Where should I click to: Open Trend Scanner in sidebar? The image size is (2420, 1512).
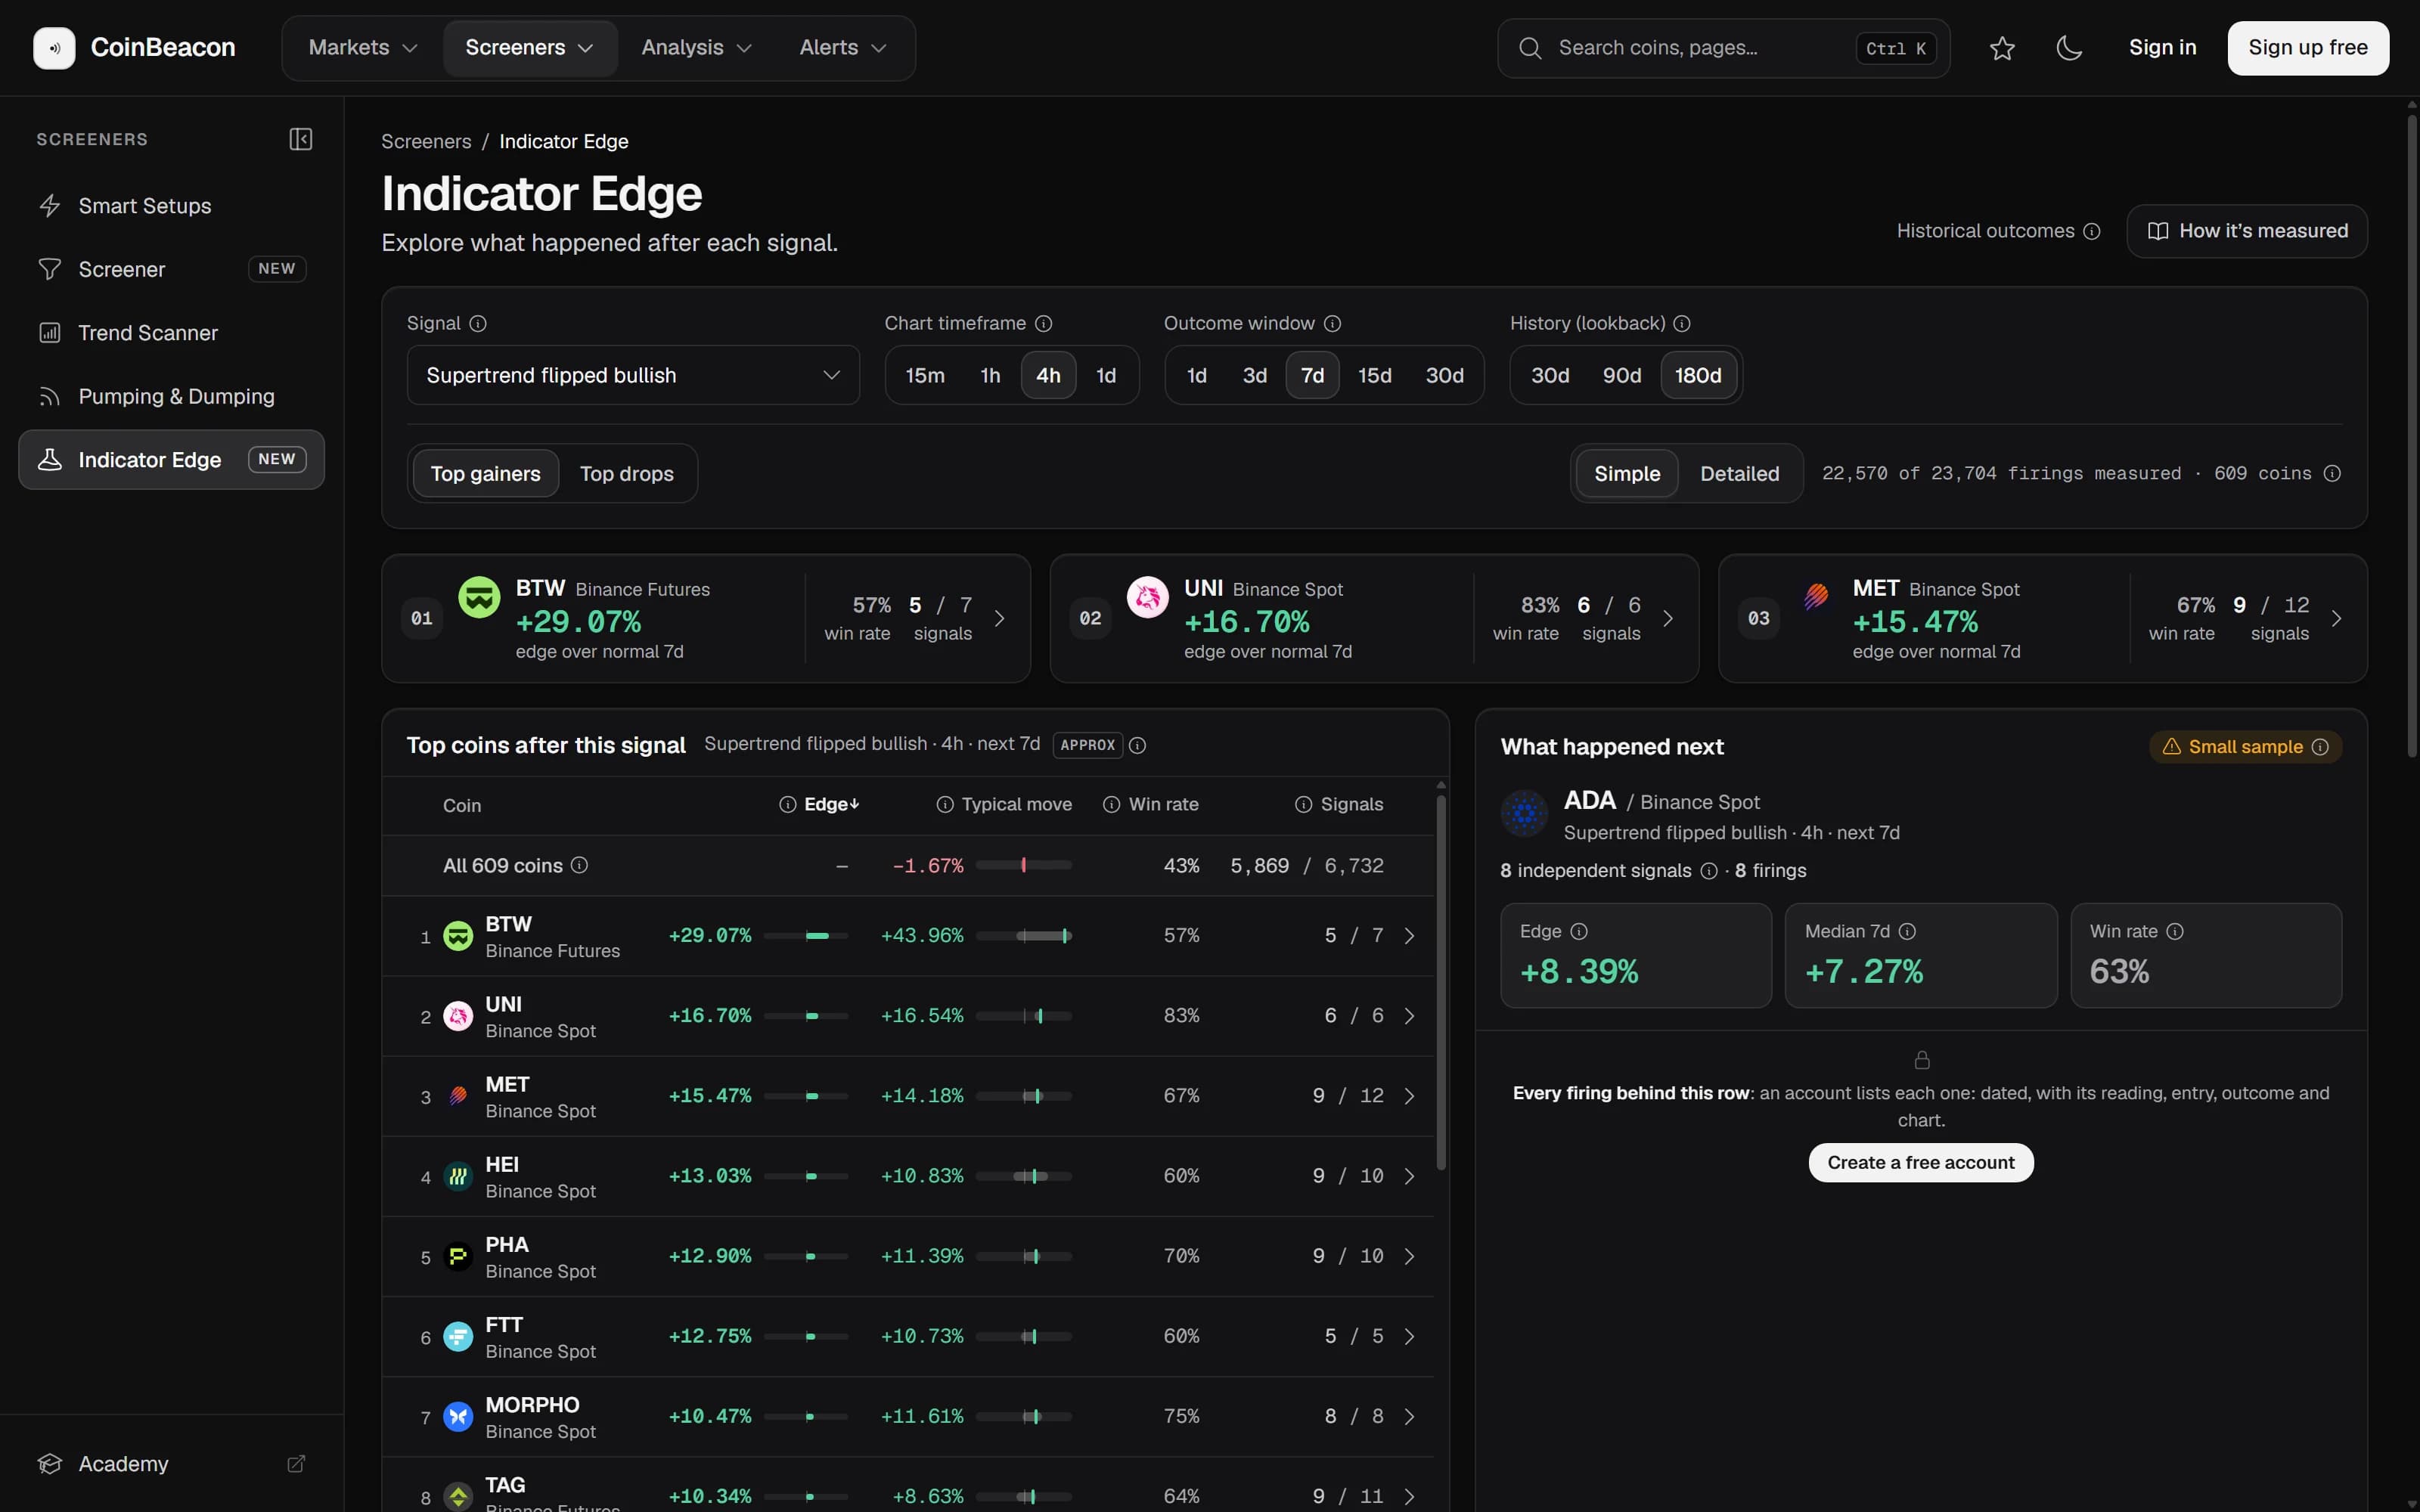[x=171, y=333]
